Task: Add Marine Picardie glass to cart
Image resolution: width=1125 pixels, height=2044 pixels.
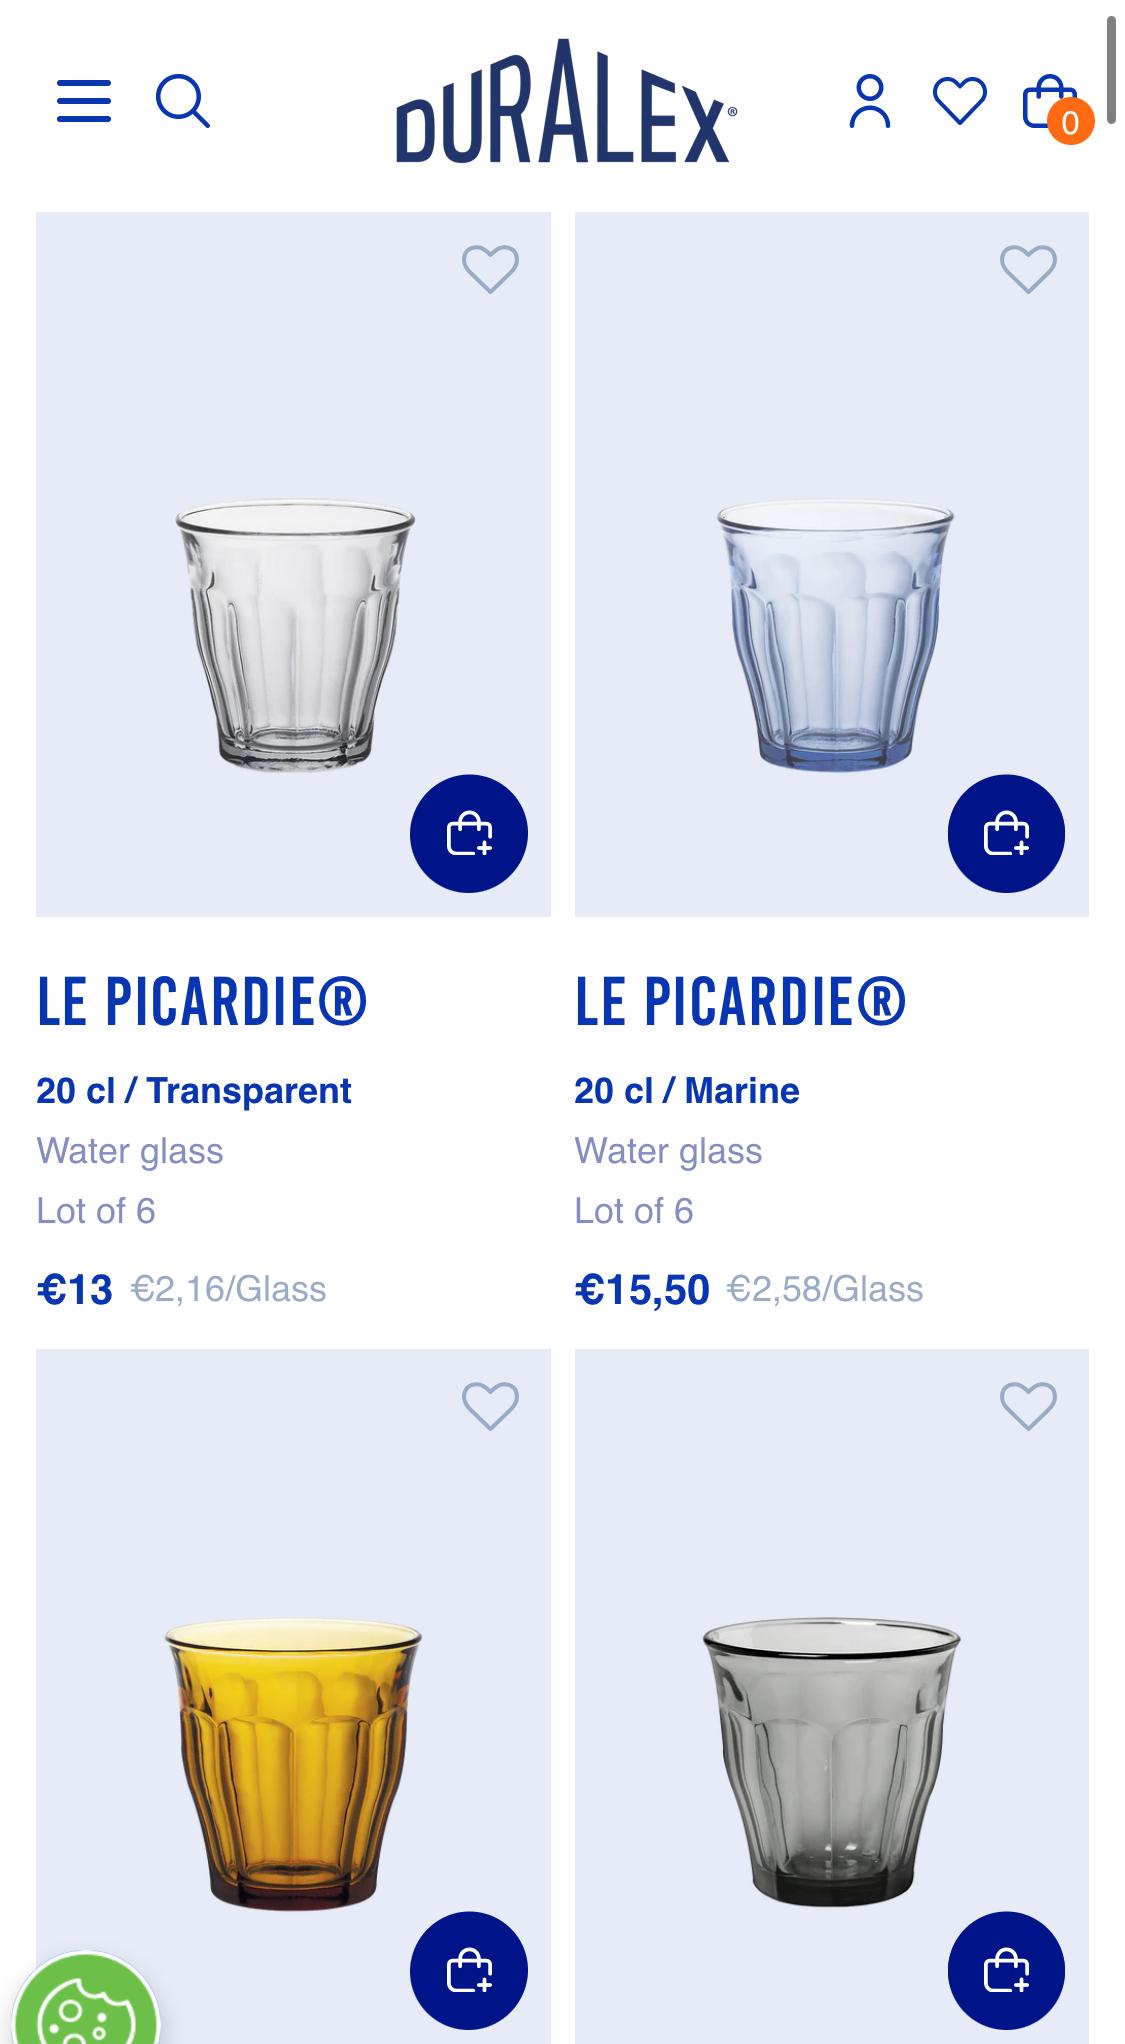Action: (1006, 833)
